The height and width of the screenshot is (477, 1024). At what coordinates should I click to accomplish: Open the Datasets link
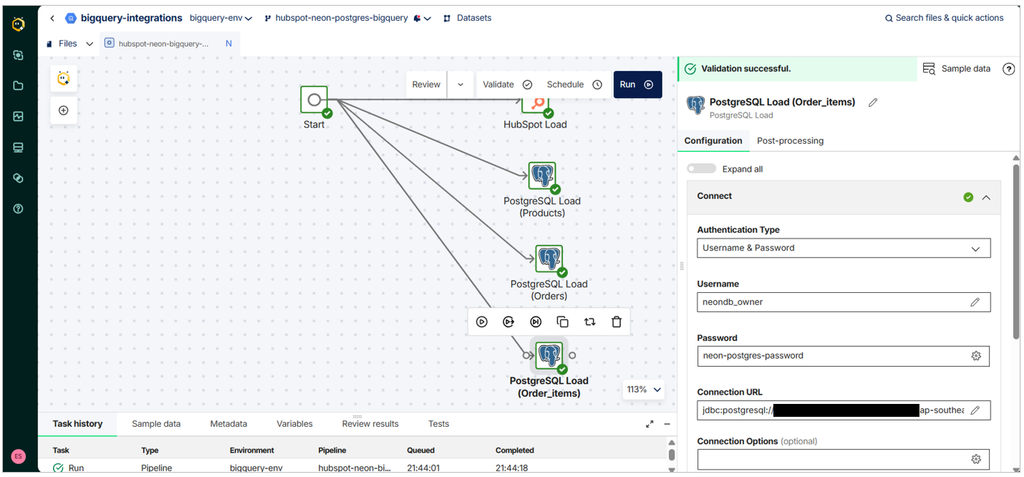(x=468, y=18)
